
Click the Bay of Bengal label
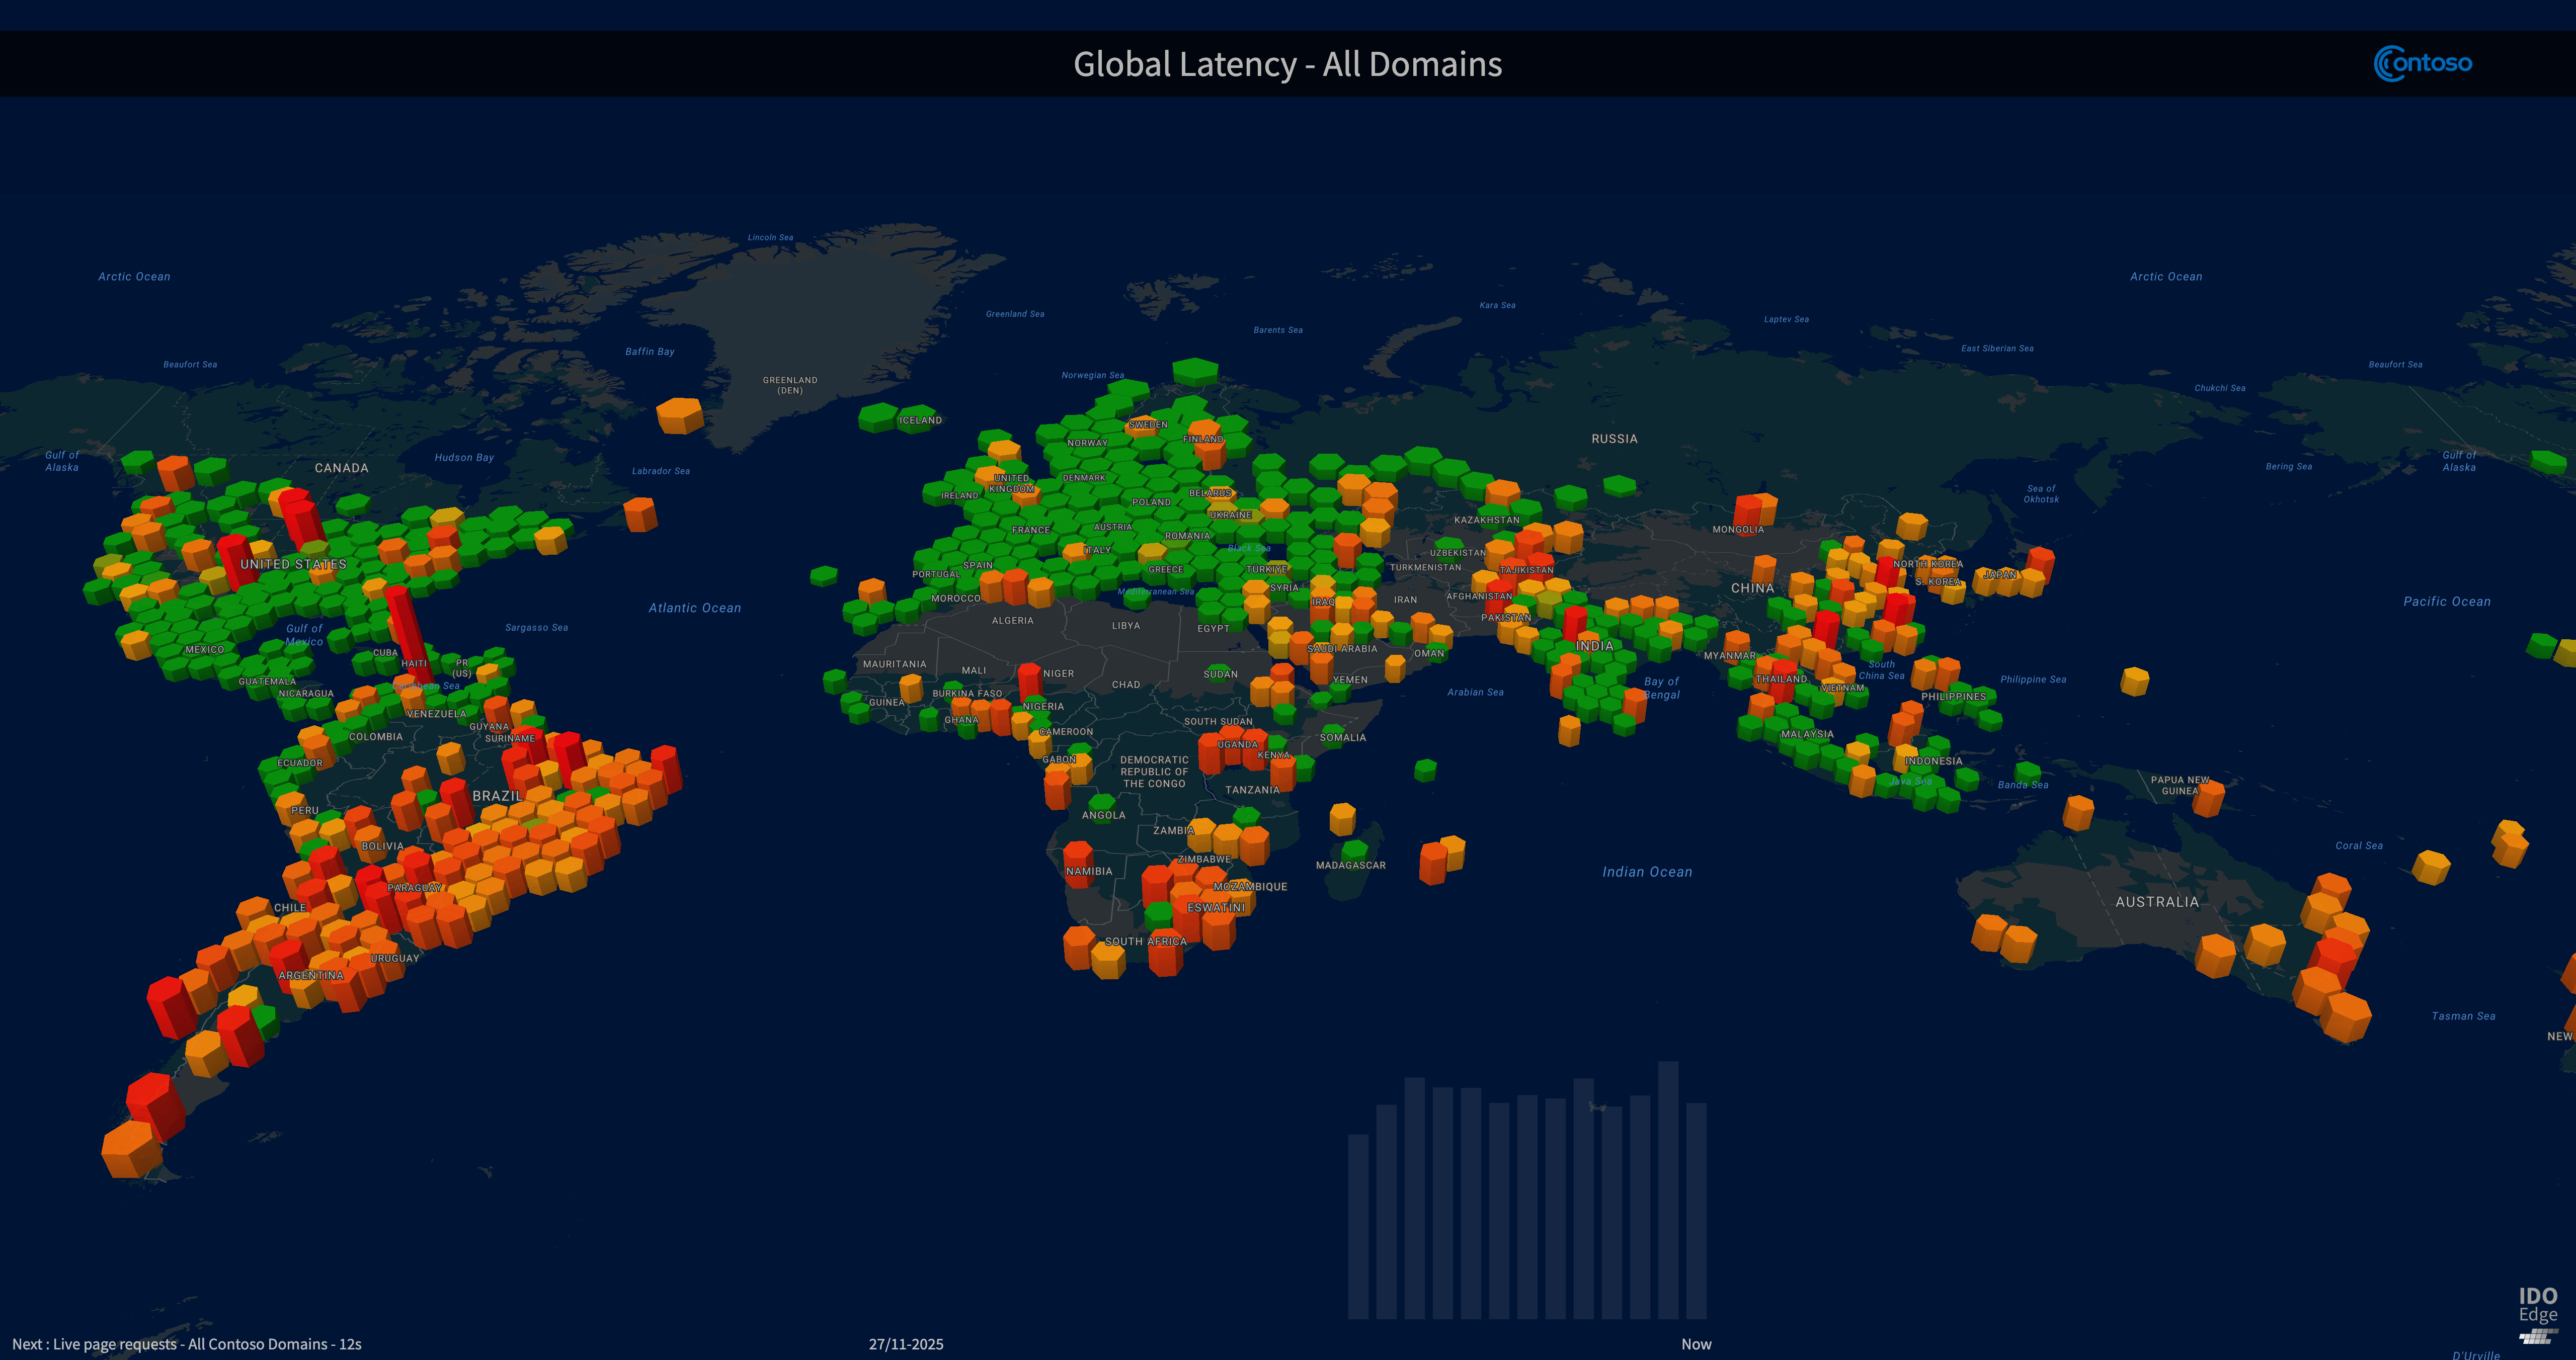point(1662,688)
